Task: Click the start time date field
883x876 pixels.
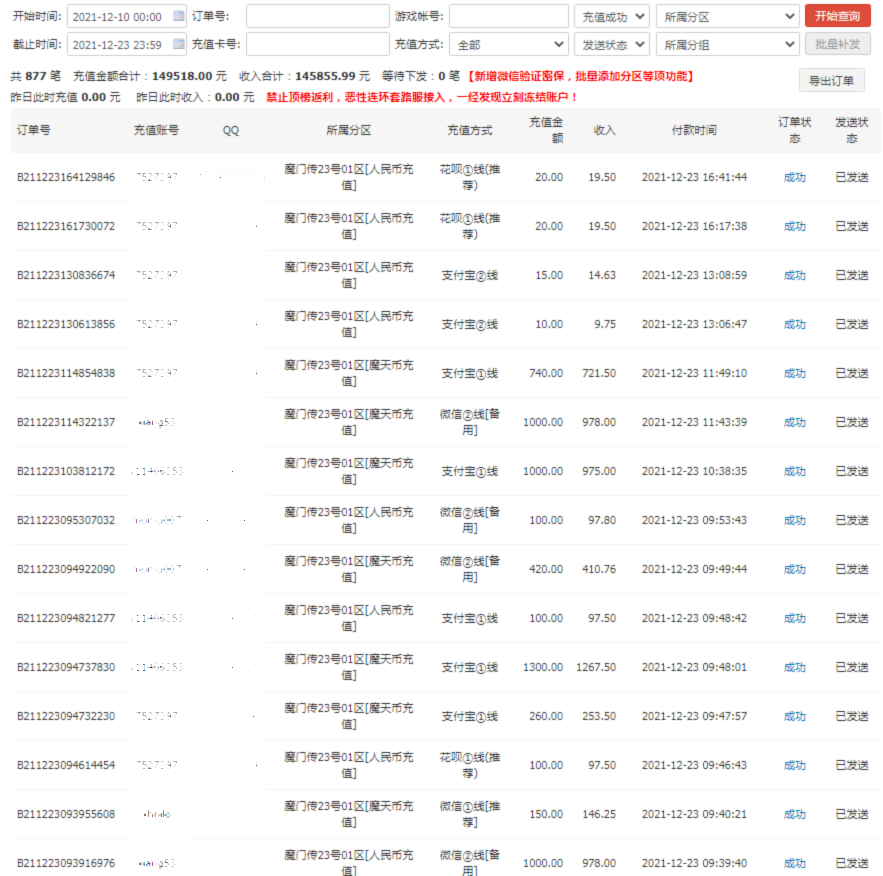Action: [x=127, y=16]
